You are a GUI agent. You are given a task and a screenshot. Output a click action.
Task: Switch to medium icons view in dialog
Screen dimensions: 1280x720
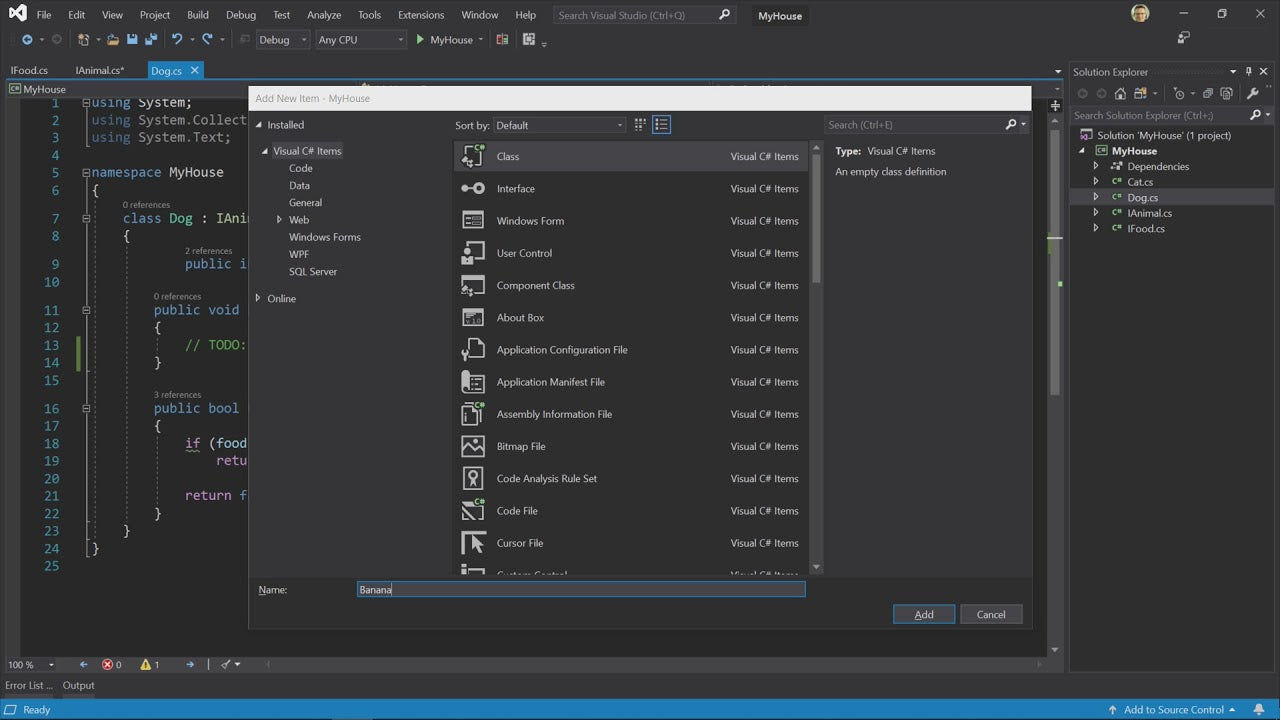click(641, 125)
